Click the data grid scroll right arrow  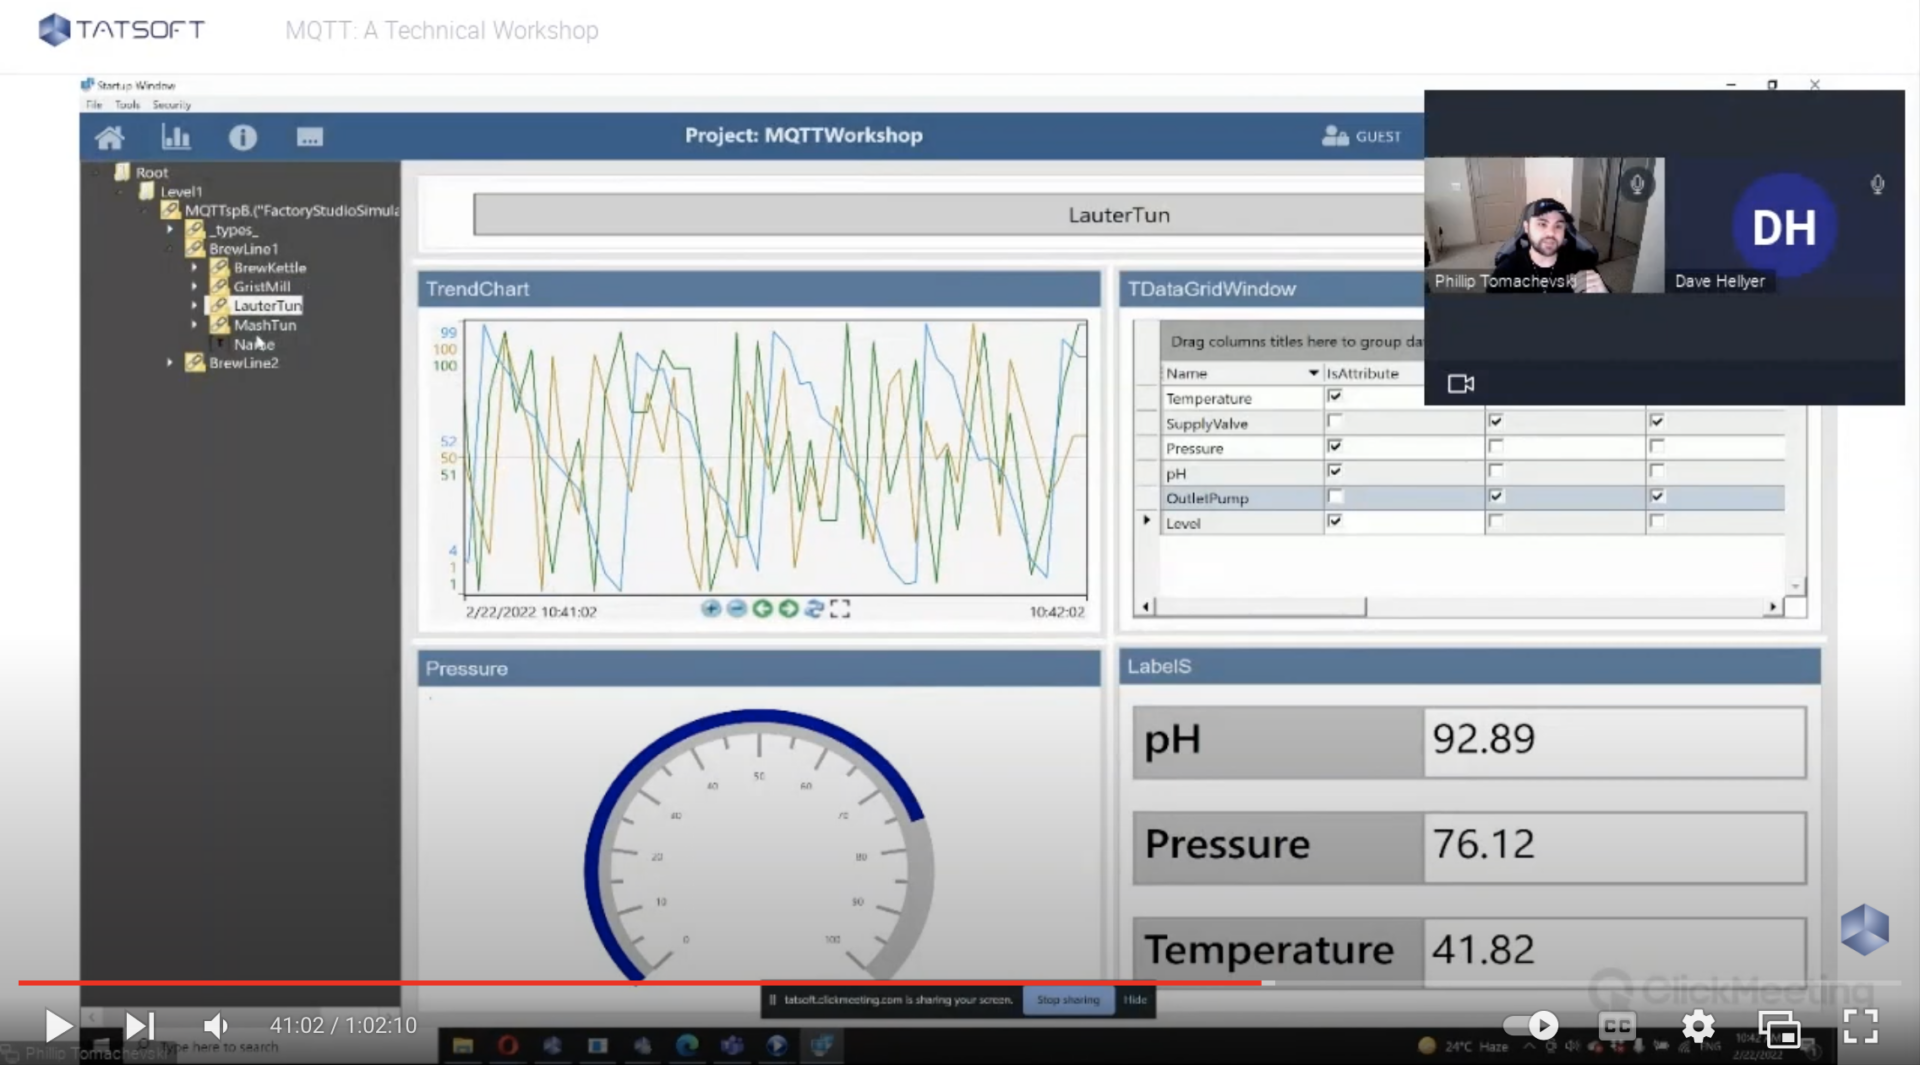[1772, 606]
